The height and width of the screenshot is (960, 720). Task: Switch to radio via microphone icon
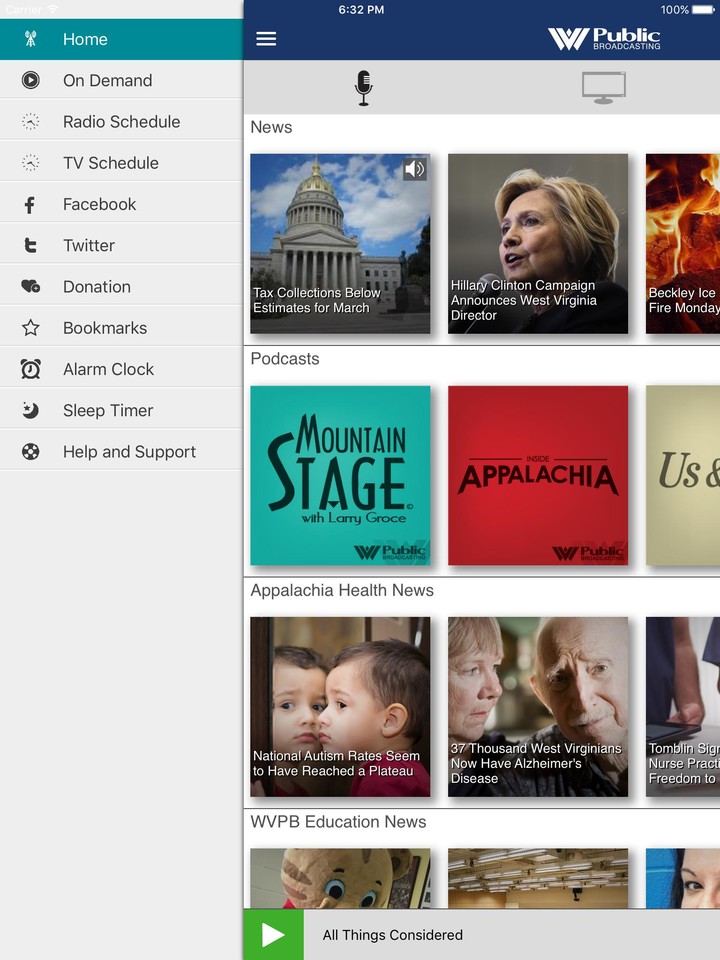coord(364,88)
